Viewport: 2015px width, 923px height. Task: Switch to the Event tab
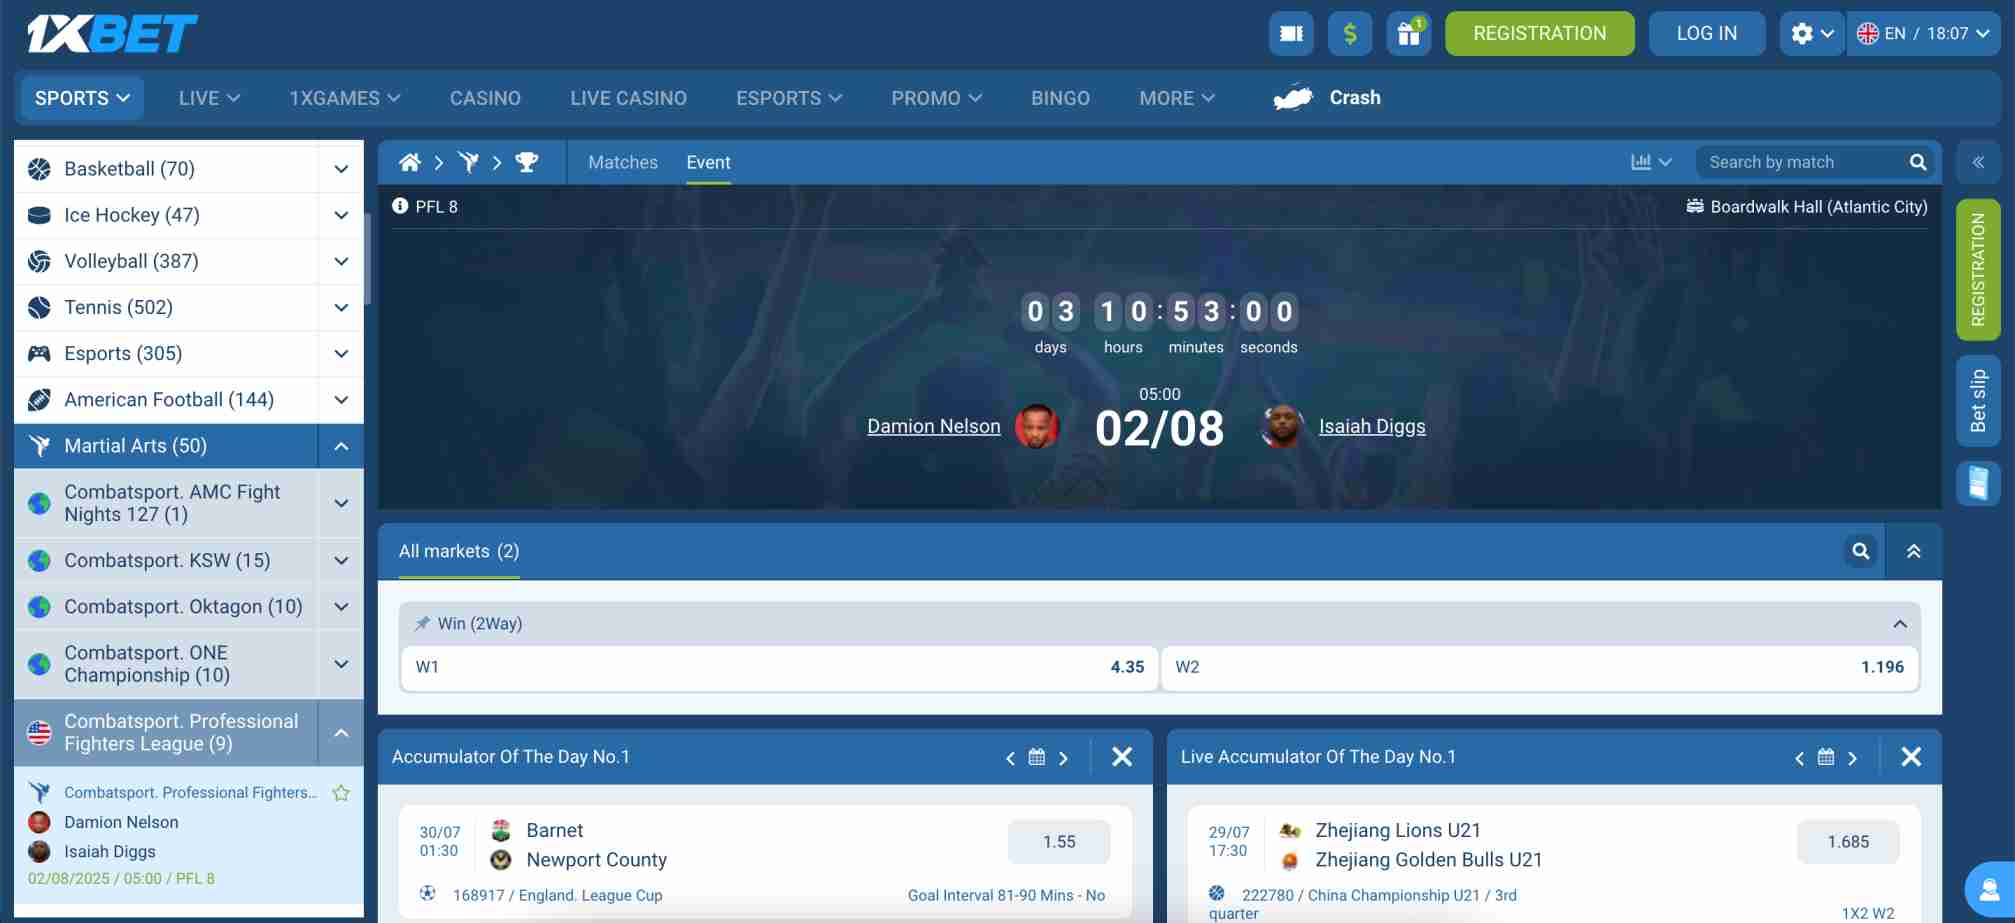tap(708, 162)
